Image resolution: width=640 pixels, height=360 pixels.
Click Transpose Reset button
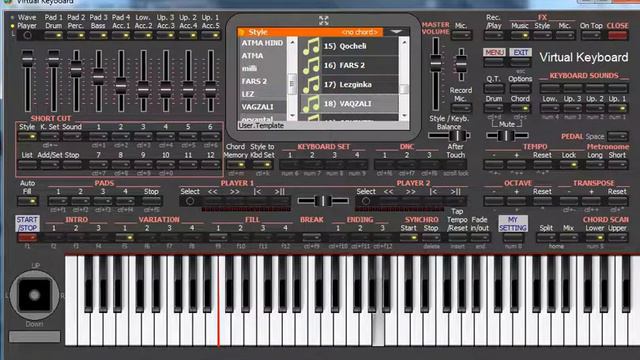[x=617, y=201]
